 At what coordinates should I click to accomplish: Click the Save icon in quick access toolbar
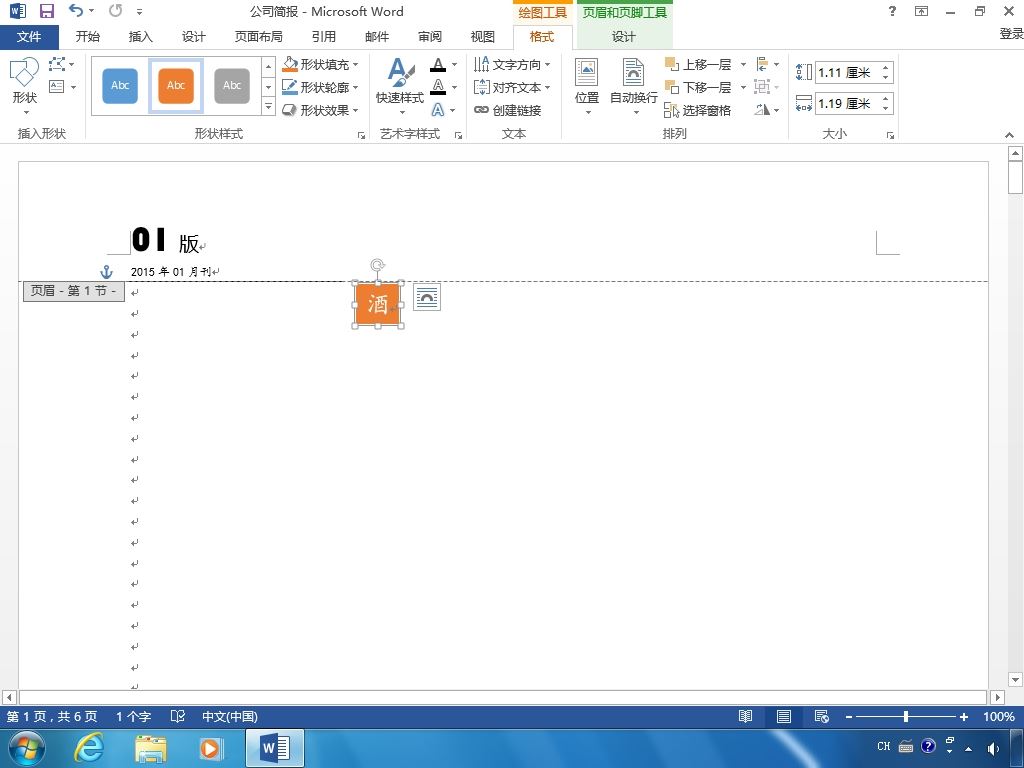pos(46,11)
